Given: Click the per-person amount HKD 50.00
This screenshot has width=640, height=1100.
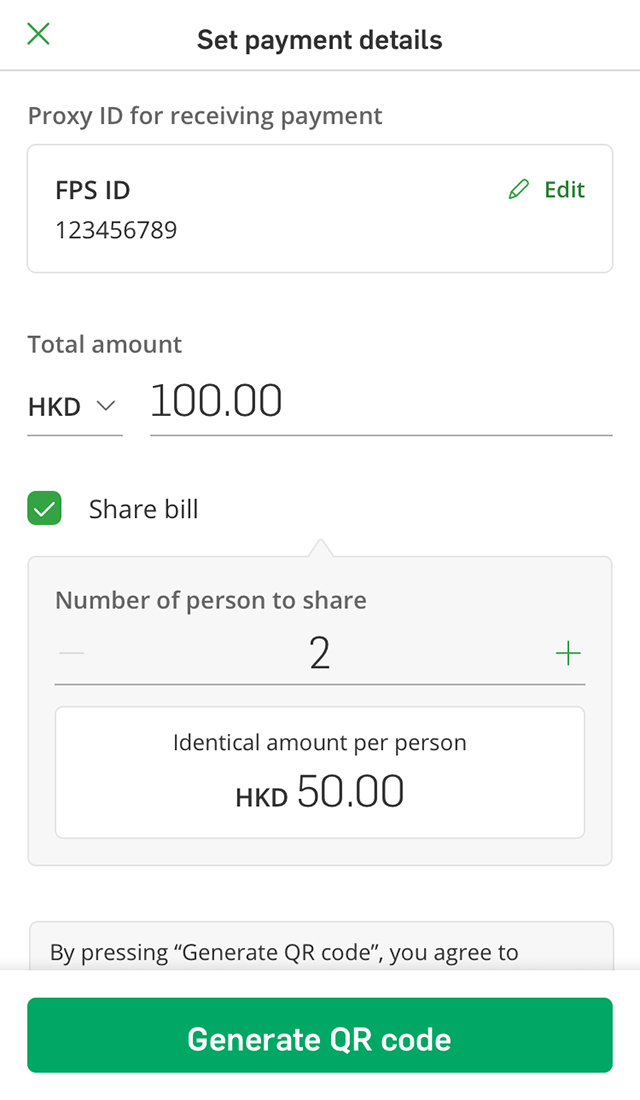Looking at the screenshot, I should tap(320, 792).
